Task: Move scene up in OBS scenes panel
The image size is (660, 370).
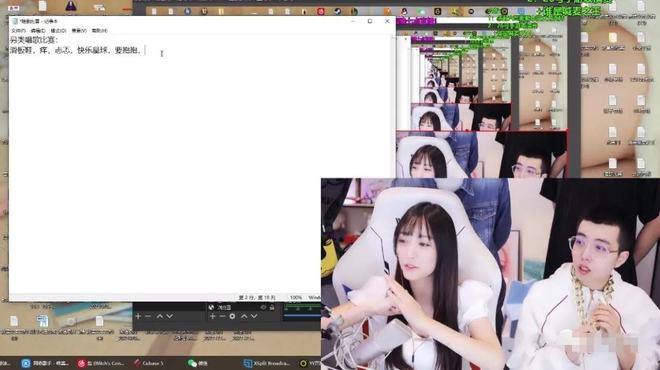Action: coord(160,316)
